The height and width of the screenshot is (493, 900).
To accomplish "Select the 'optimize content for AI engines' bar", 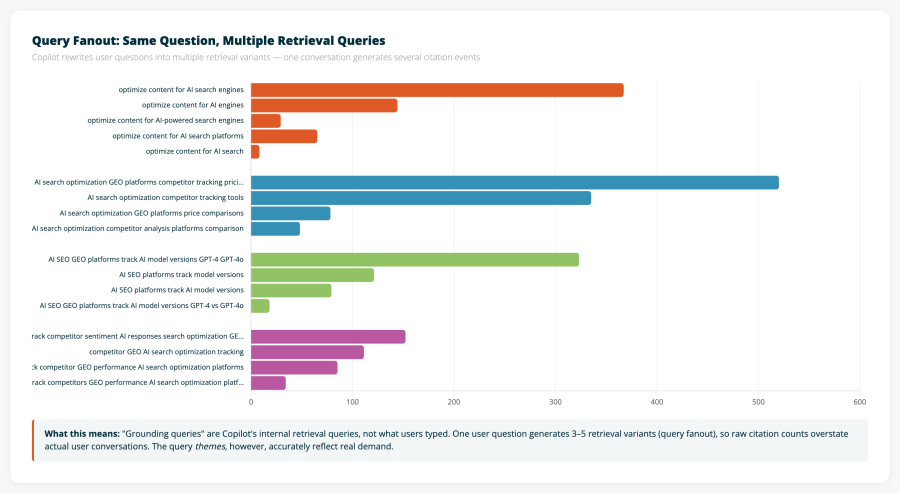I will [324, 105].
